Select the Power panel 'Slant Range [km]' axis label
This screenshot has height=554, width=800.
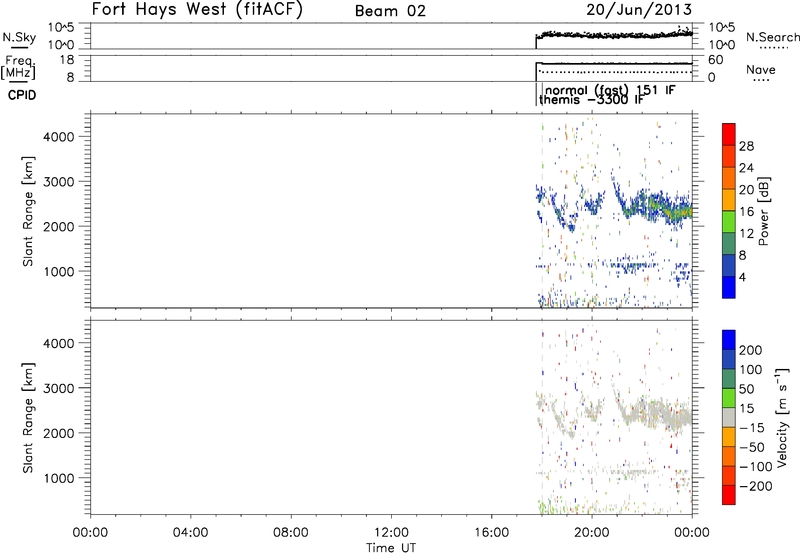click(x=28, y=211)
